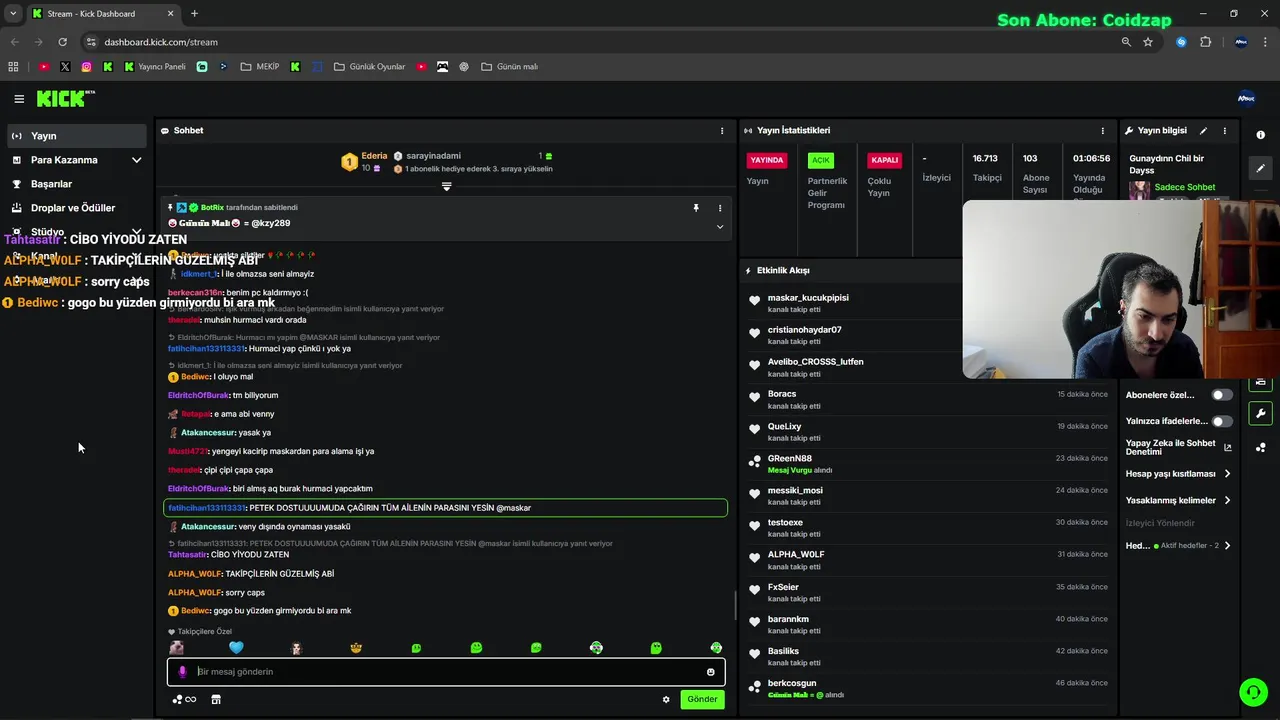Click the channel points infinity icon below chat

pyautogui.click(x=184, y=700)
